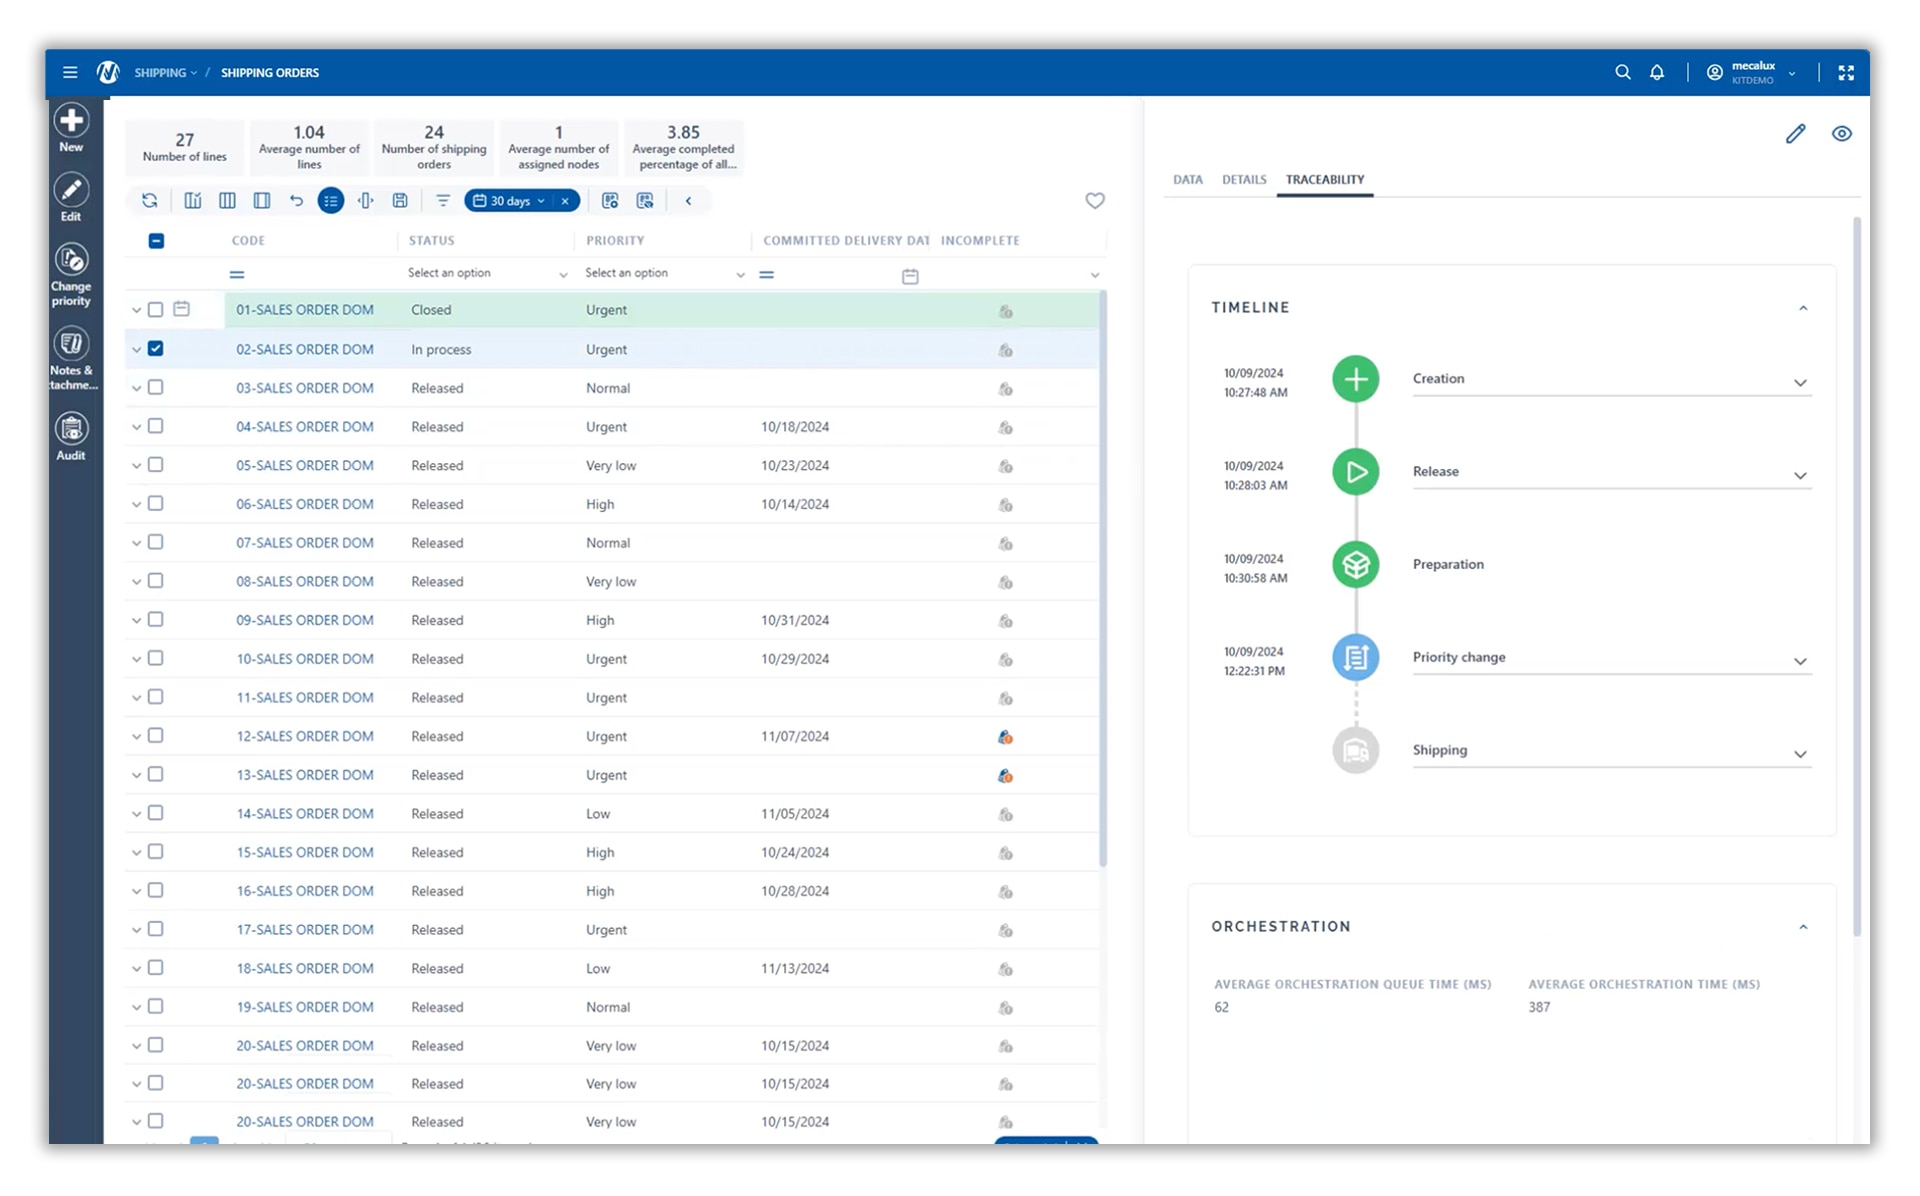Click the select-all checkbox in the header
The width and height of the screenshot is (1920, 1196).
coord(155,240)
